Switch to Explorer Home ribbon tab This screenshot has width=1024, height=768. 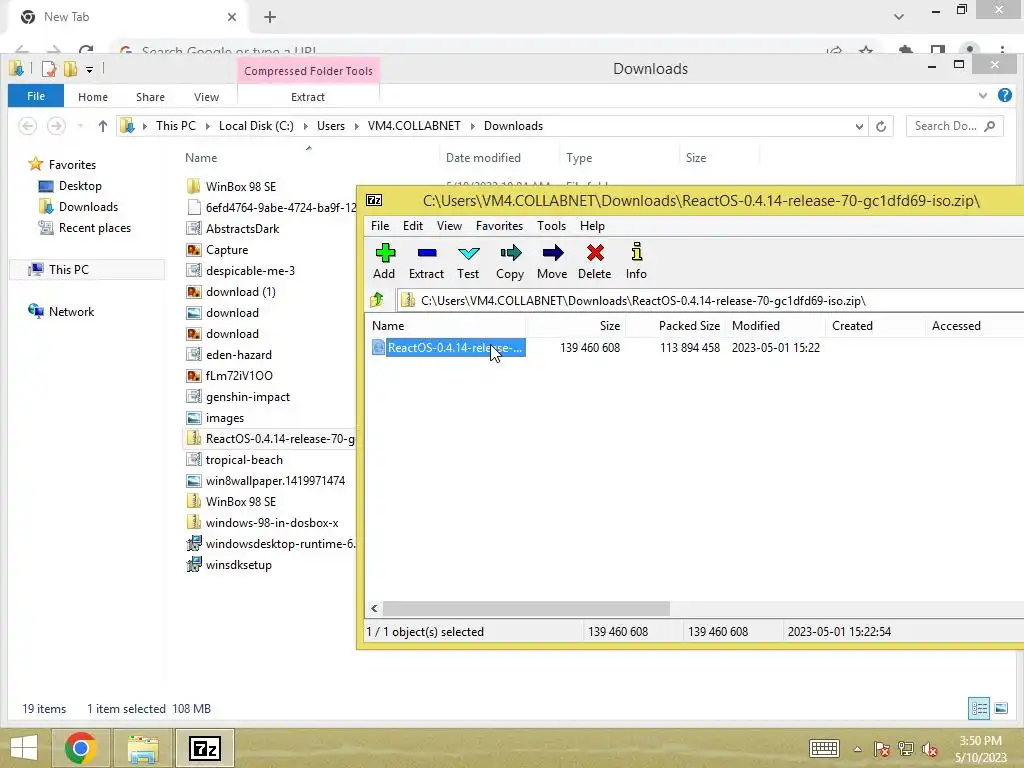point(93,97)
